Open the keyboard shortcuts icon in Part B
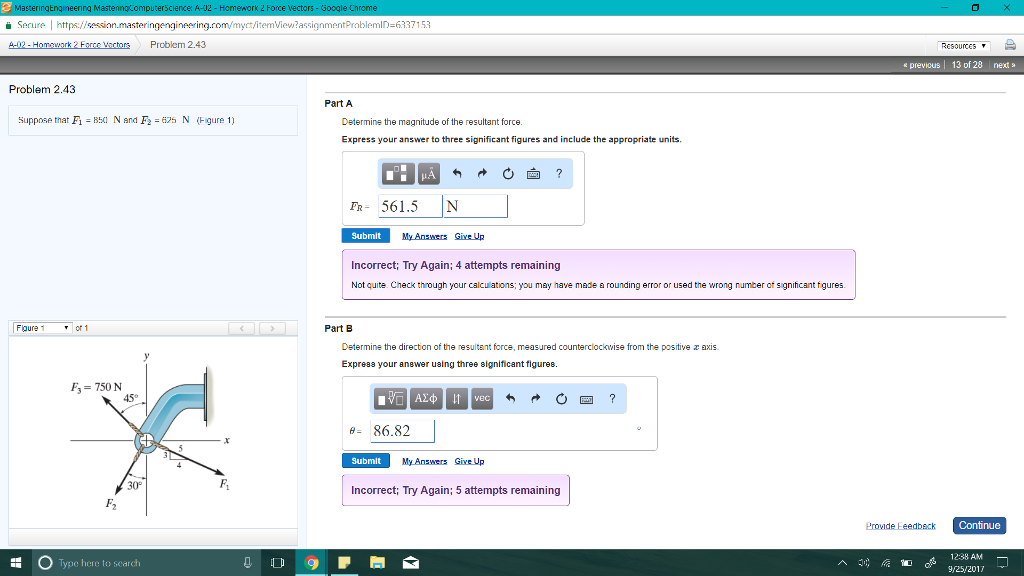The image size is (1024, 576). (585, 399)
